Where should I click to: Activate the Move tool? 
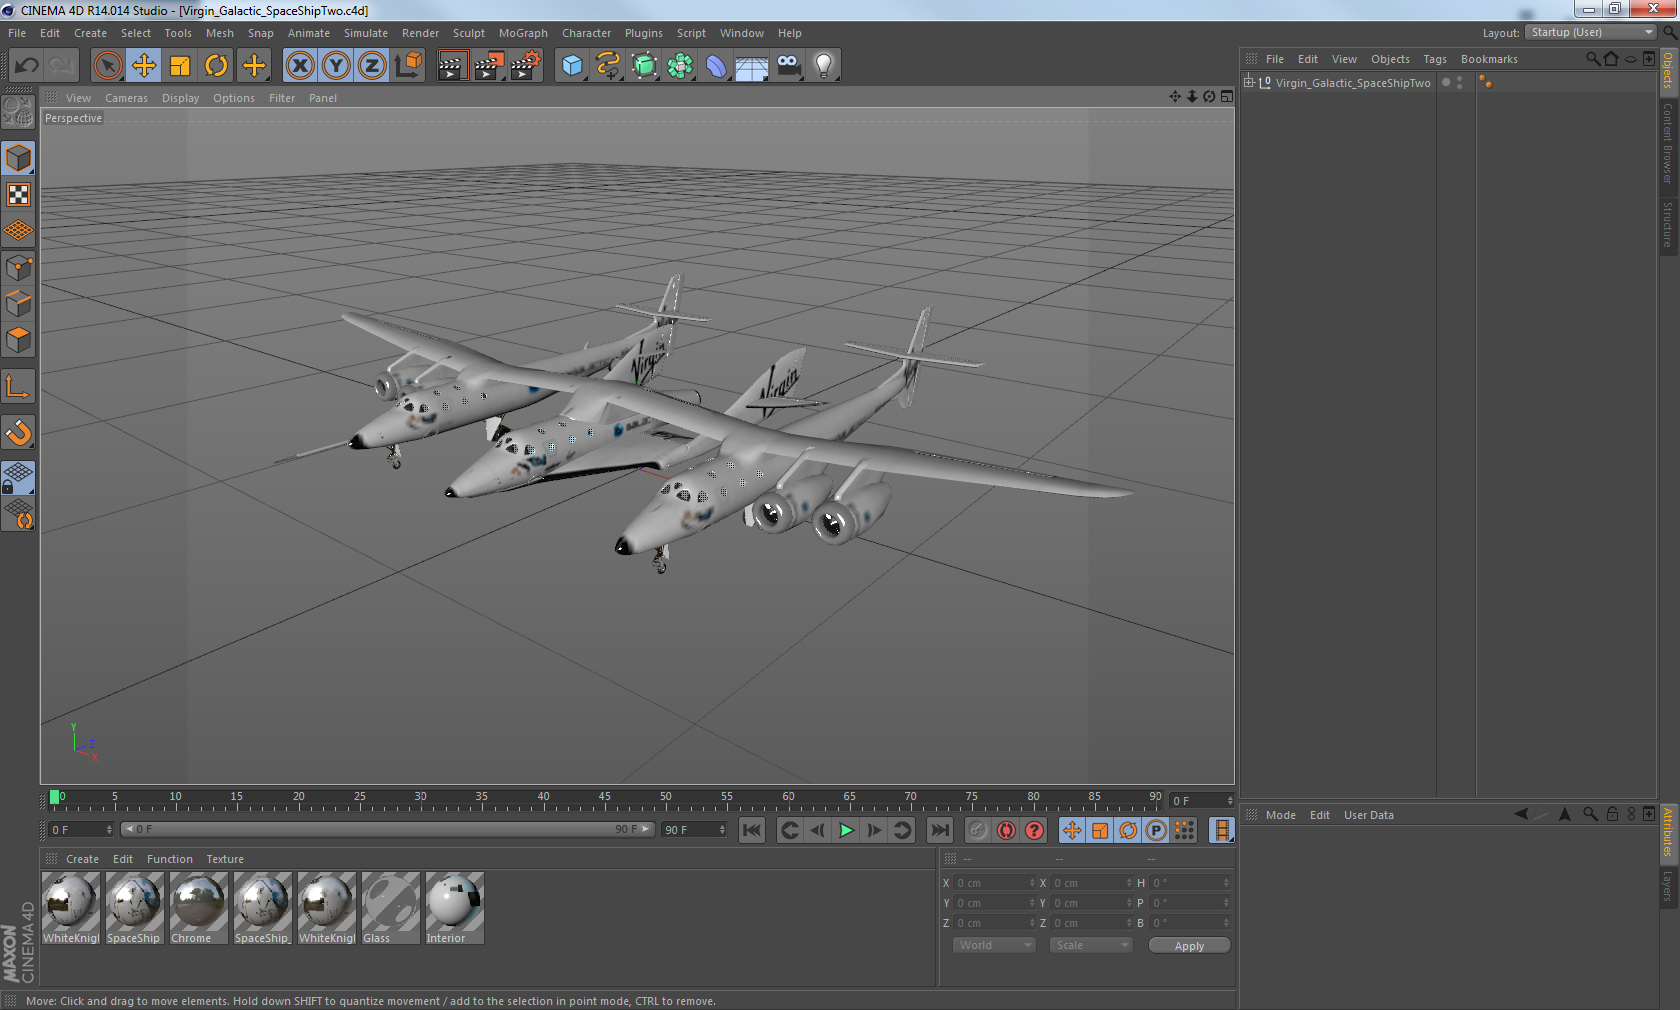pyautogui.click(x=144, y=66)
